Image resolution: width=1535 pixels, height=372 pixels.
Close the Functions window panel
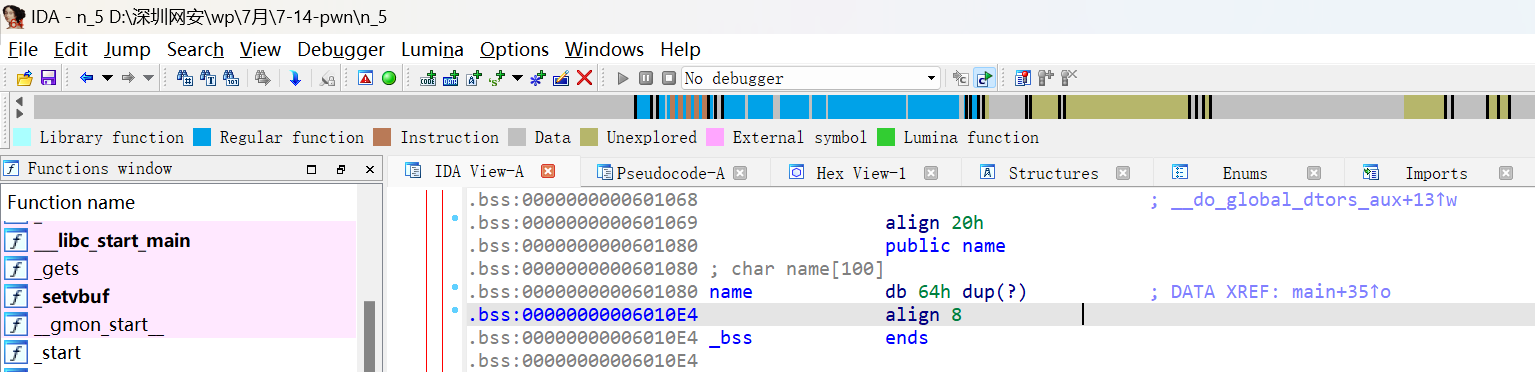coord(370,169)
